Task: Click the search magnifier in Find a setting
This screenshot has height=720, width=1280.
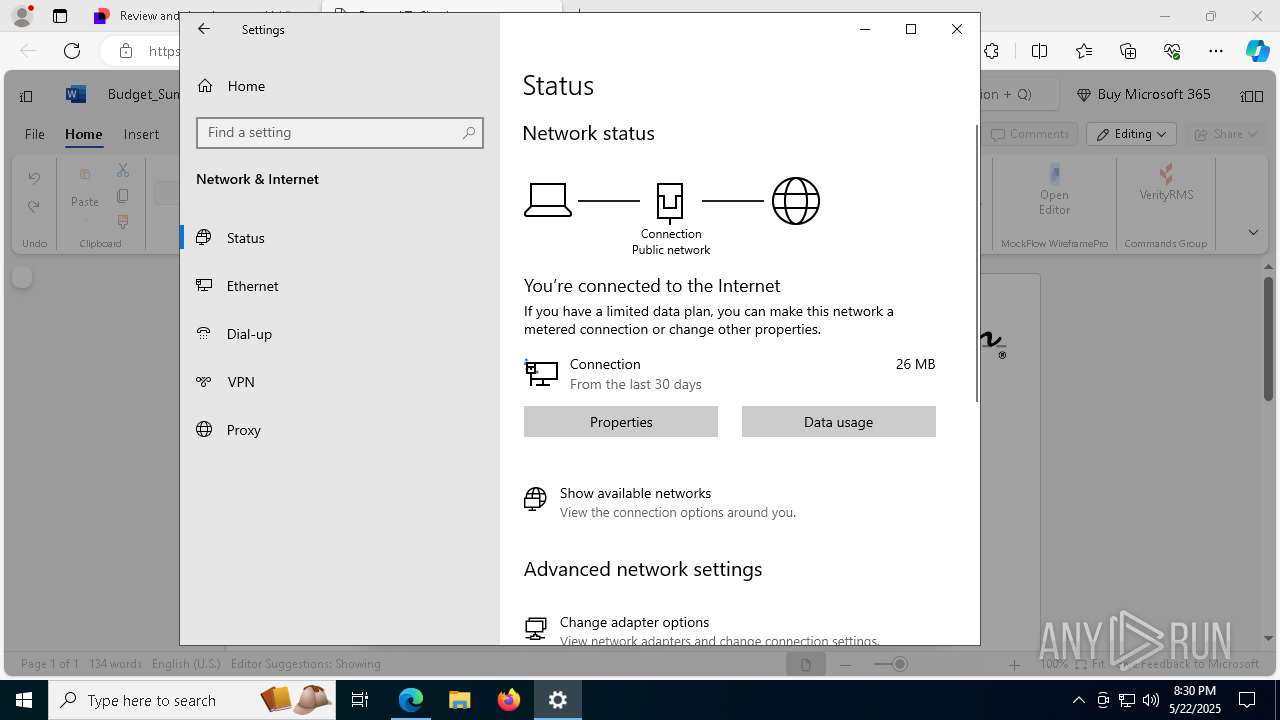Action: click(469, 133)
